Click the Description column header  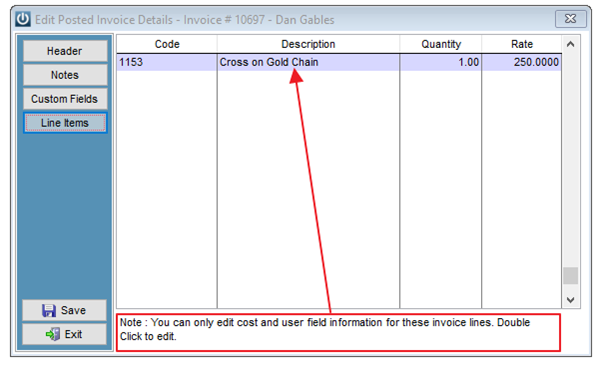coord(308,44)
